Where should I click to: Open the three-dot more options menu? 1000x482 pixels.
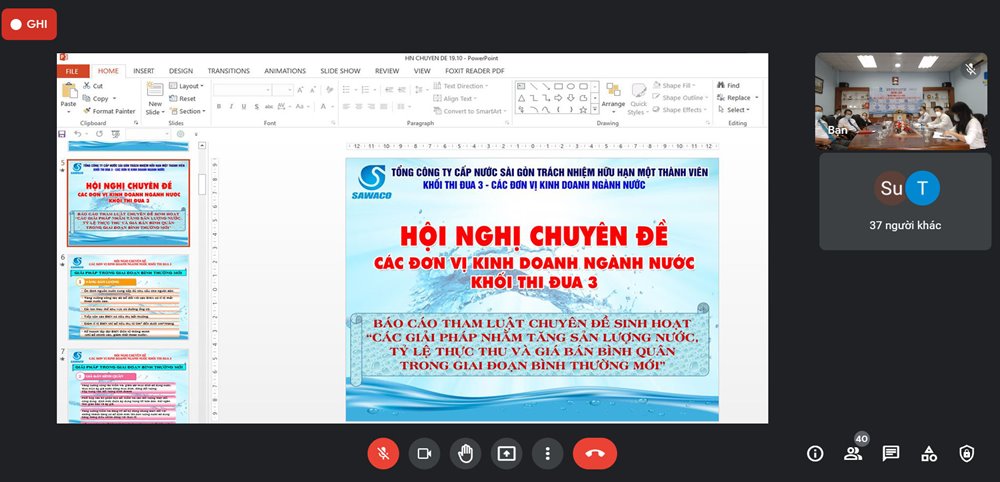(547, 453)
